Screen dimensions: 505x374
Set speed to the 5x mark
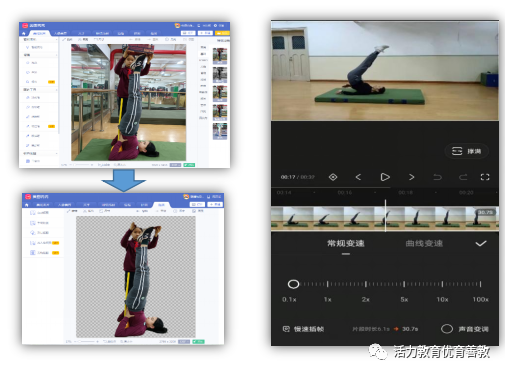click(404, 284)
